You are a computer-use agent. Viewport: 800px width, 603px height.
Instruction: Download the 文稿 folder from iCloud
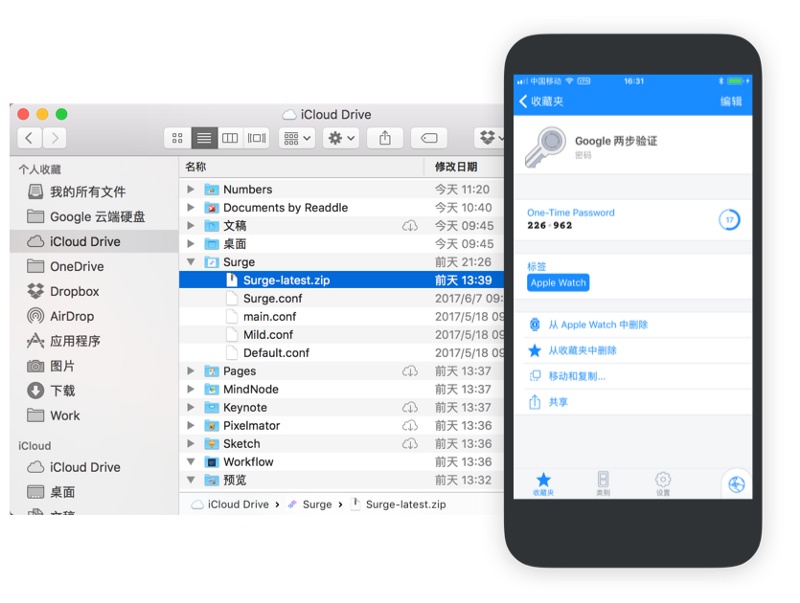click(410, 225)
